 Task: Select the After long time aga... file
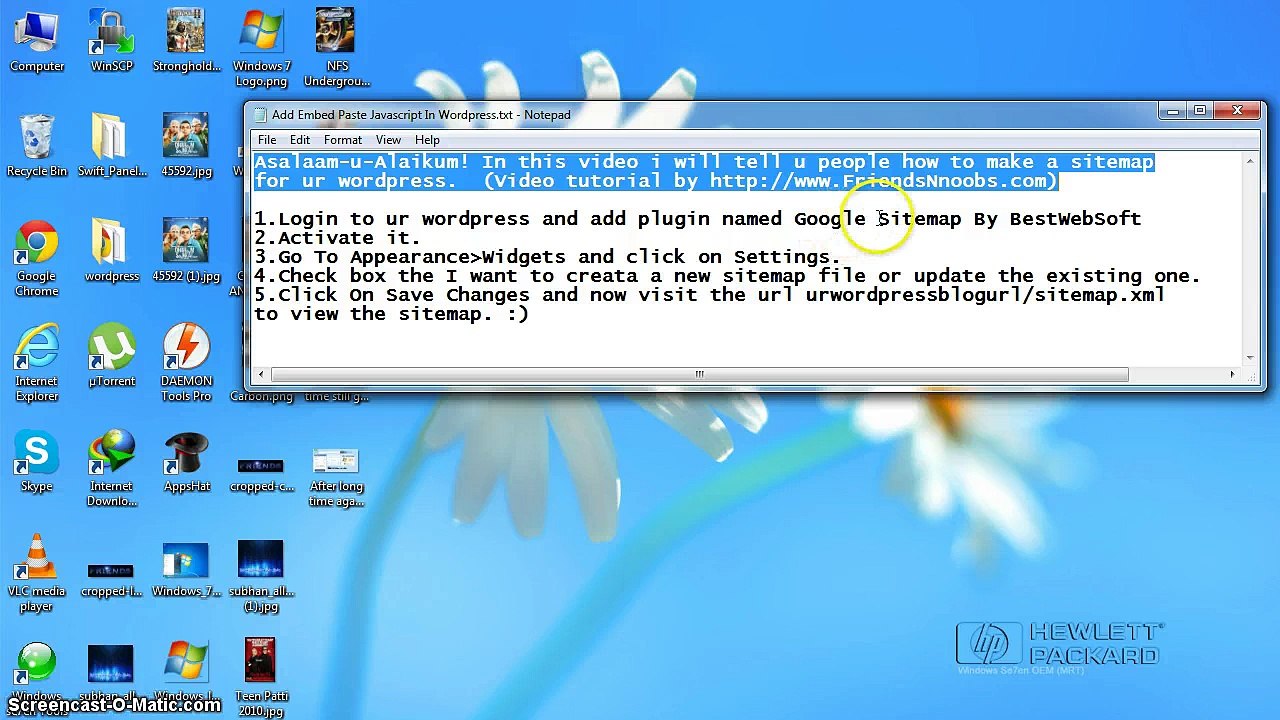(x=336, y=476)
